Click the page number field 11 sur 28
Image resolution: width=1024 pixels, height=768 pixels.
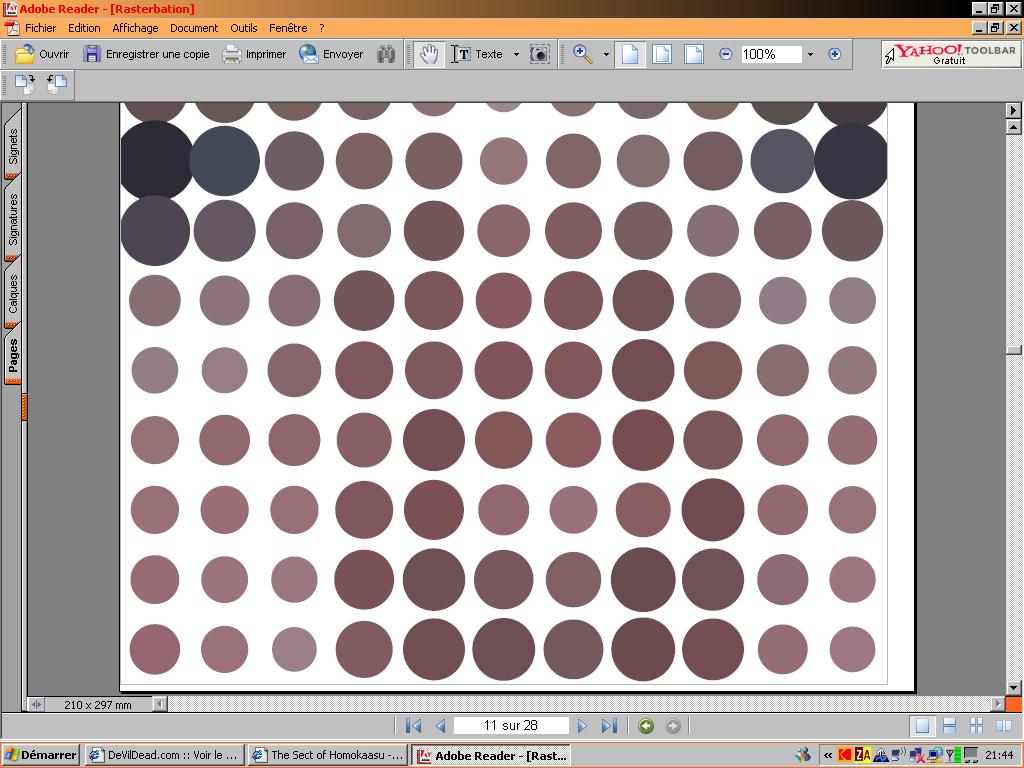[x=511, y=726]
